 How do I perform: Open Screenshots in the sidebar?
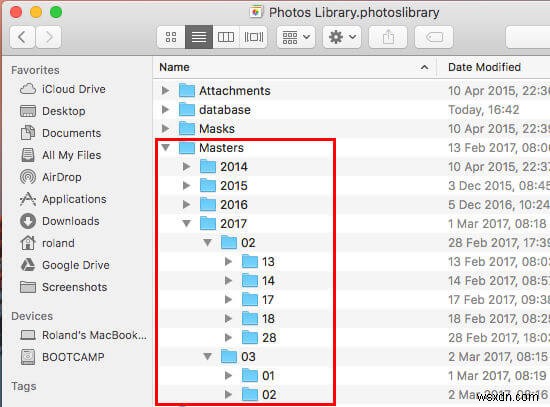63,287
